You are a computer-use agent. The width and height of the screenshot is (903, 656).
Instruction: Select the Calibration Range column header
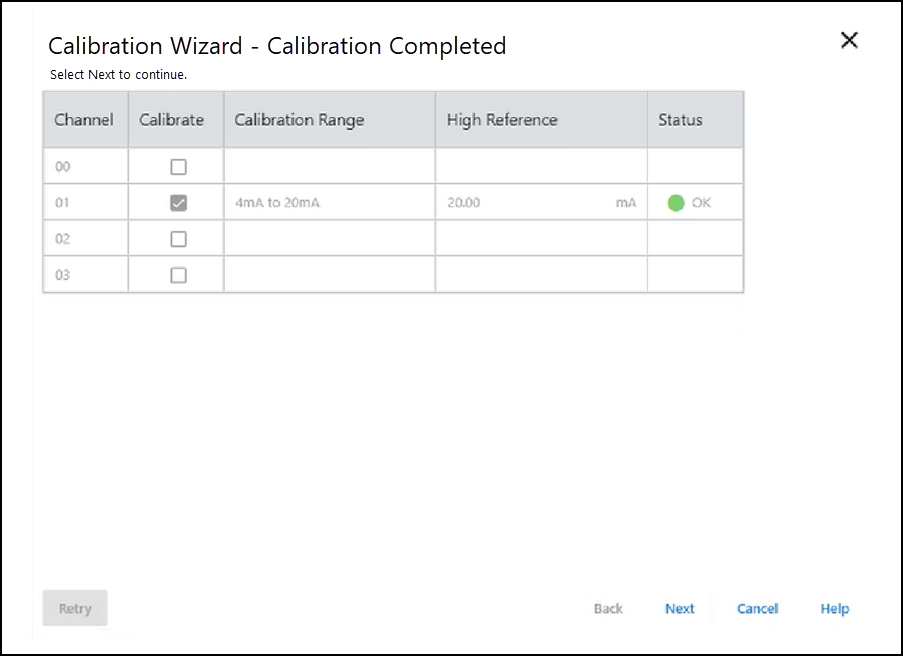coord(300,120)
